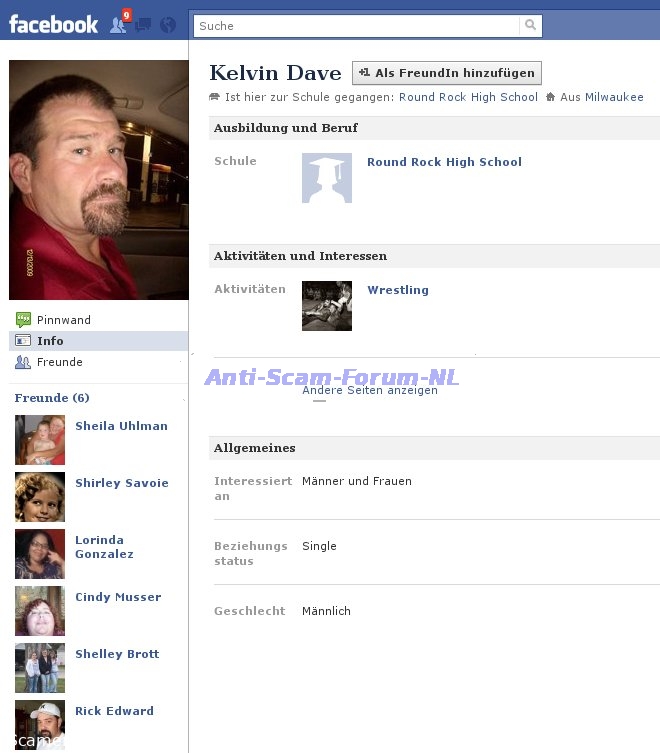Click the graduation cap school icon
660x753 pixels.
pos(327,178)
